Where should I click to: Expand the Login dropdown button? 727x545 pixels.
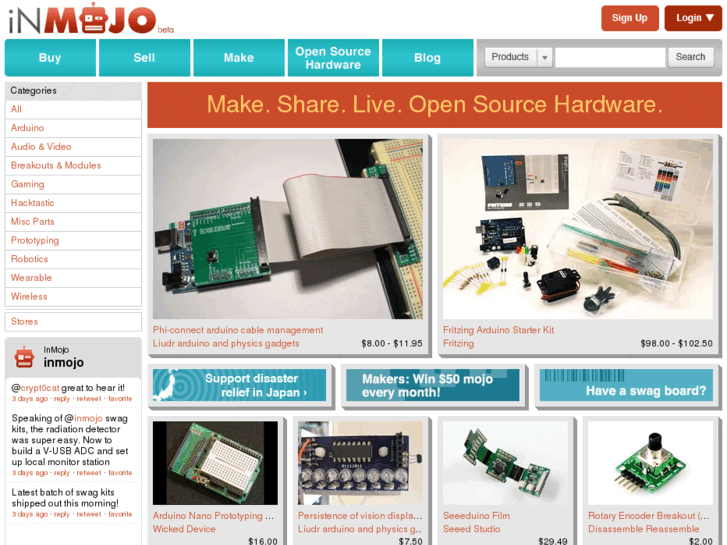click(693, 18)
